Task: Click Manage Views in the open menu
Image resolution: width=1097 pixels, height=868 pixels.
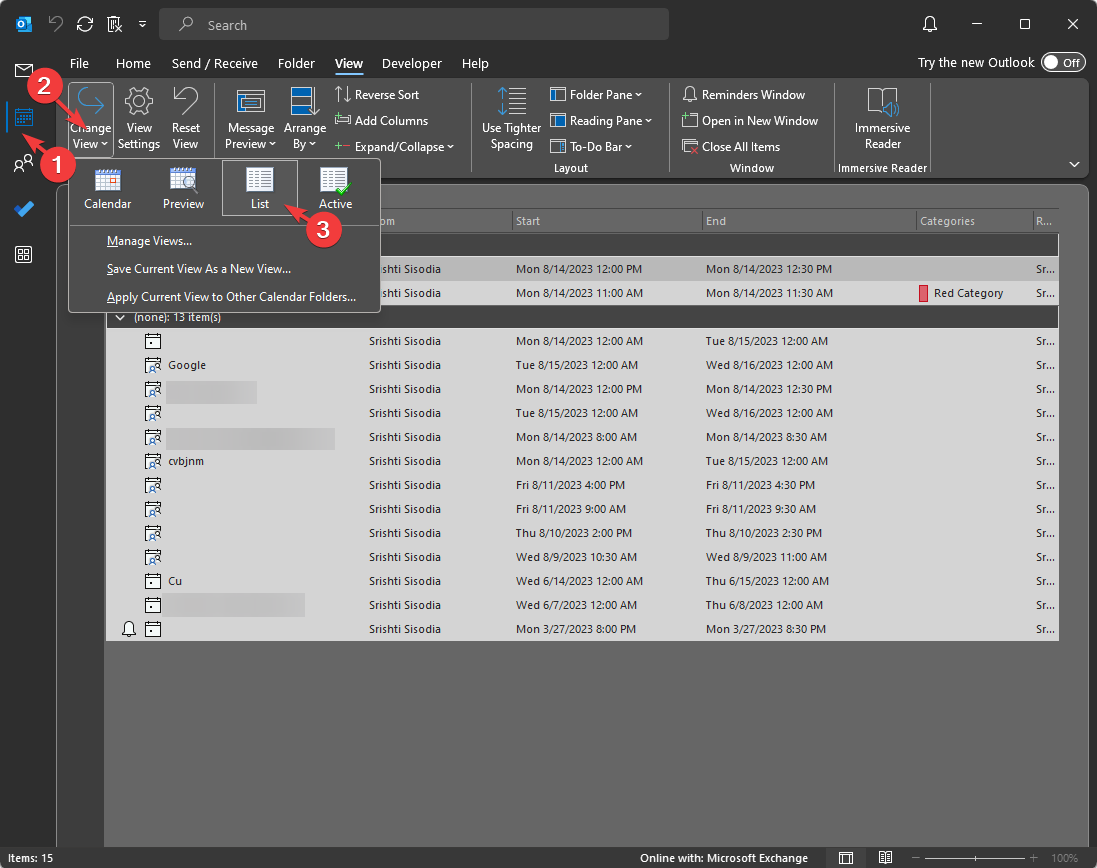Action: click(149, 240)
